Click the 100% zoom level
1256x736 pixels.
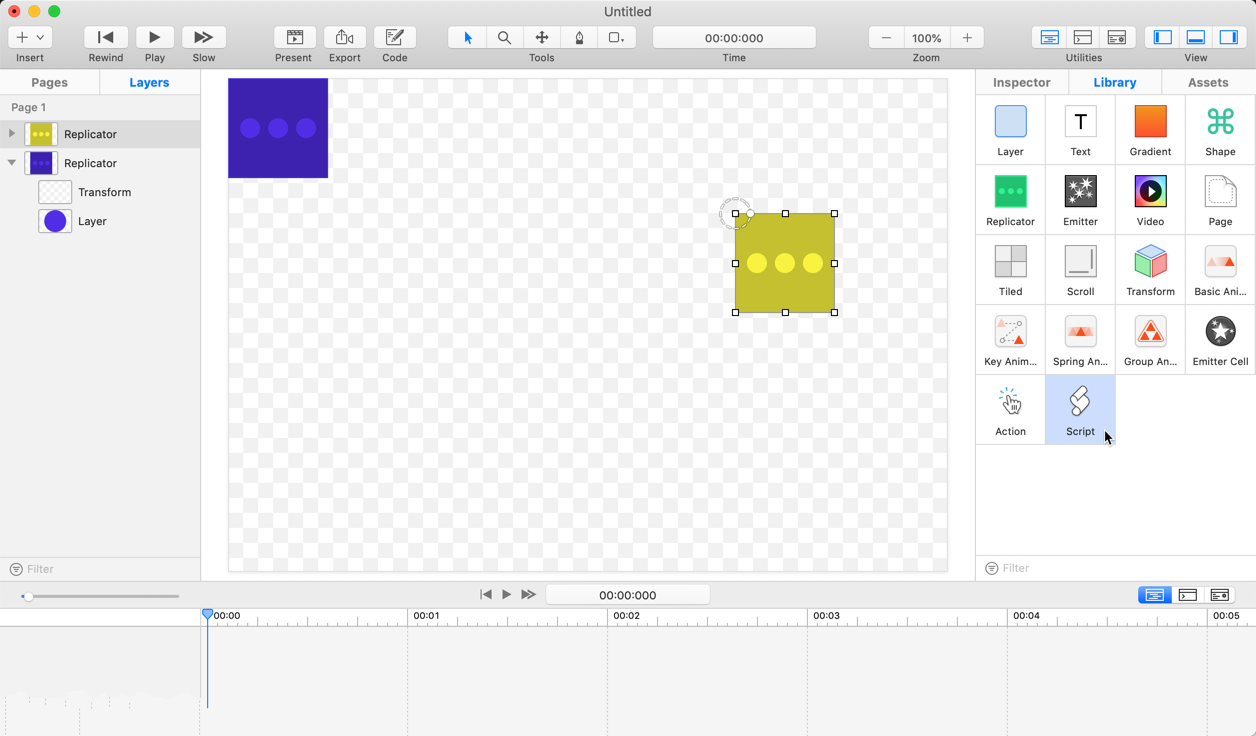(x=926, y=37)
